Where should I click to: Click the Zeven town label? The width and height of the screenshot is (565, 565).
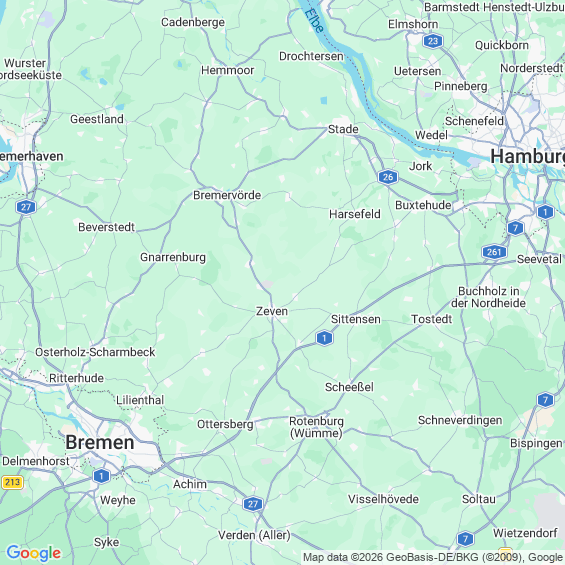(x=272, y=311)
